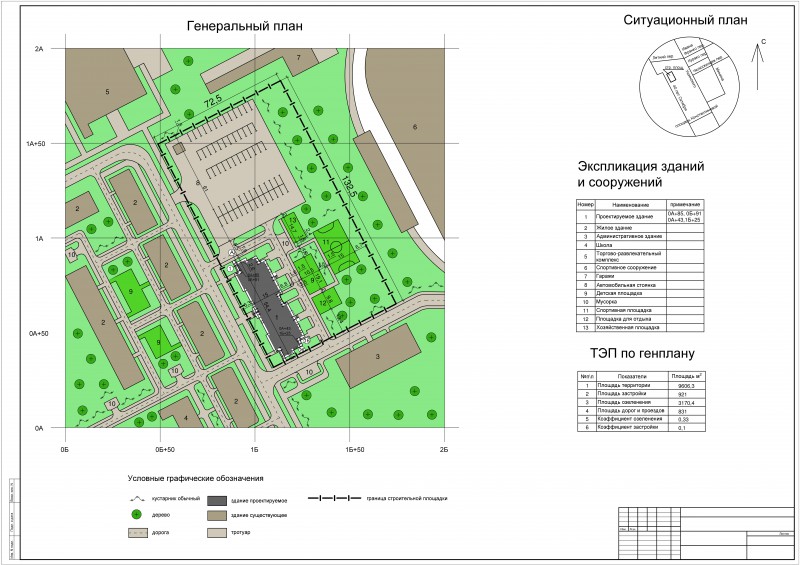
Task: Click the 'Экспликация зданий и сооружений' heading
Action: click(x=641, y=174)
